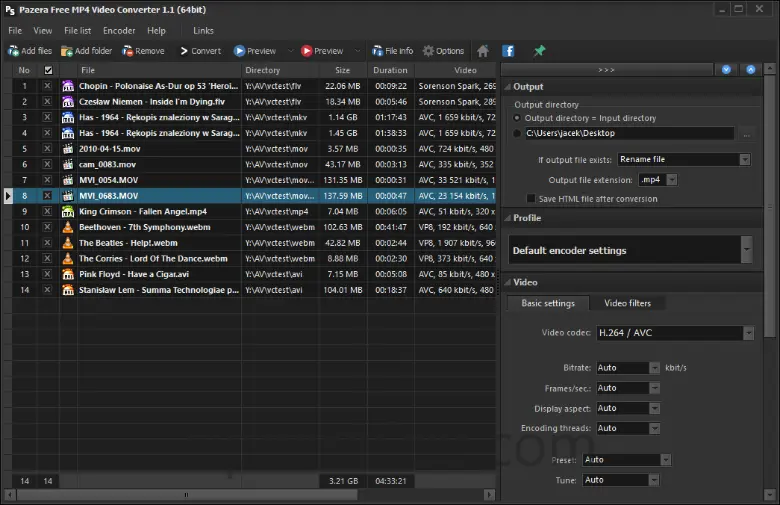Select the custom output path radio button
The image size is (780, 505).
(517, 133)
